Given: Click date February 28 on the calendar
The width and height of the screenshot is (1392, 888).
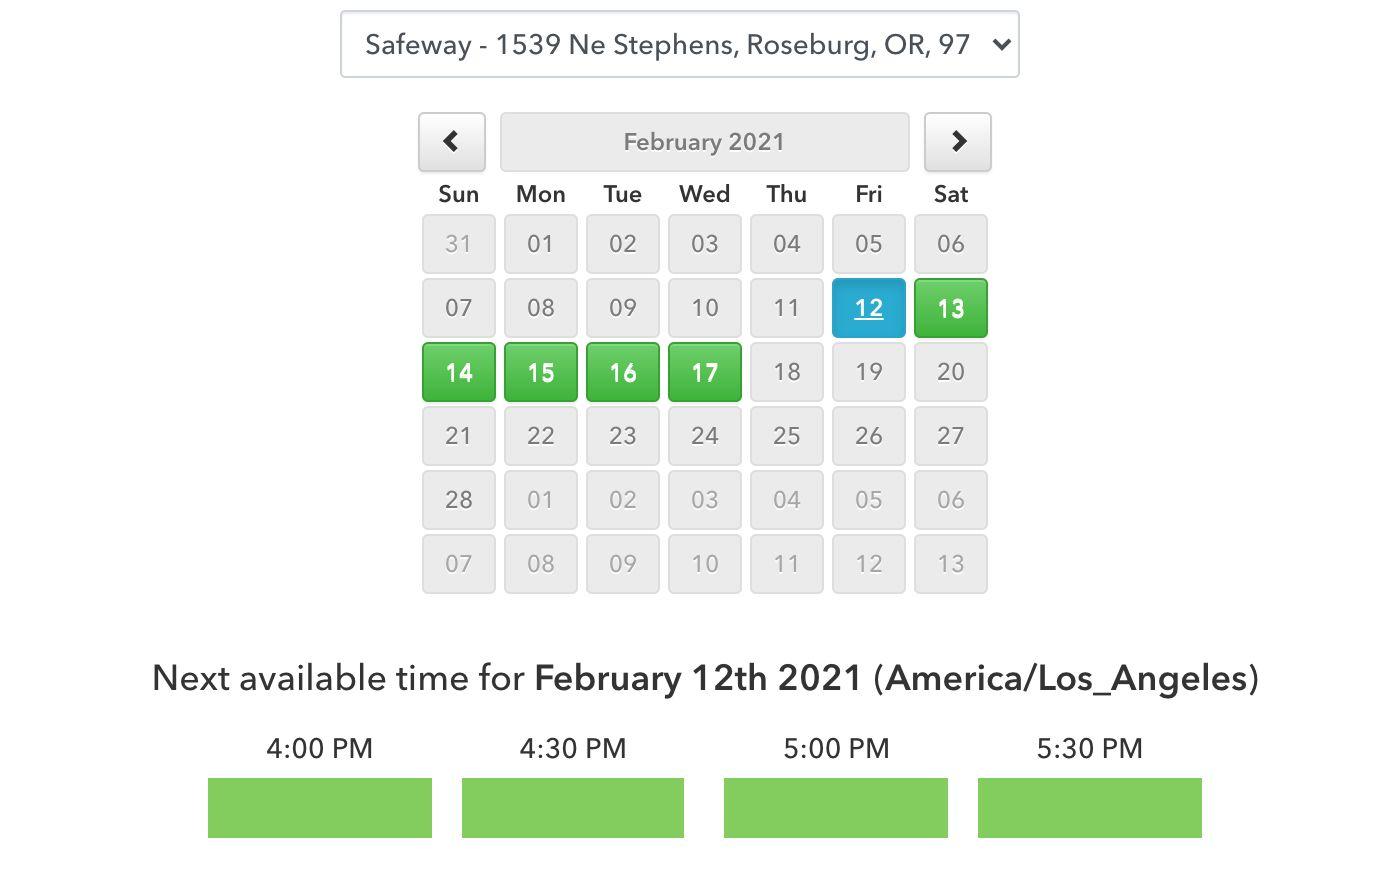Looking at the screenshot, I should point(459,500).
